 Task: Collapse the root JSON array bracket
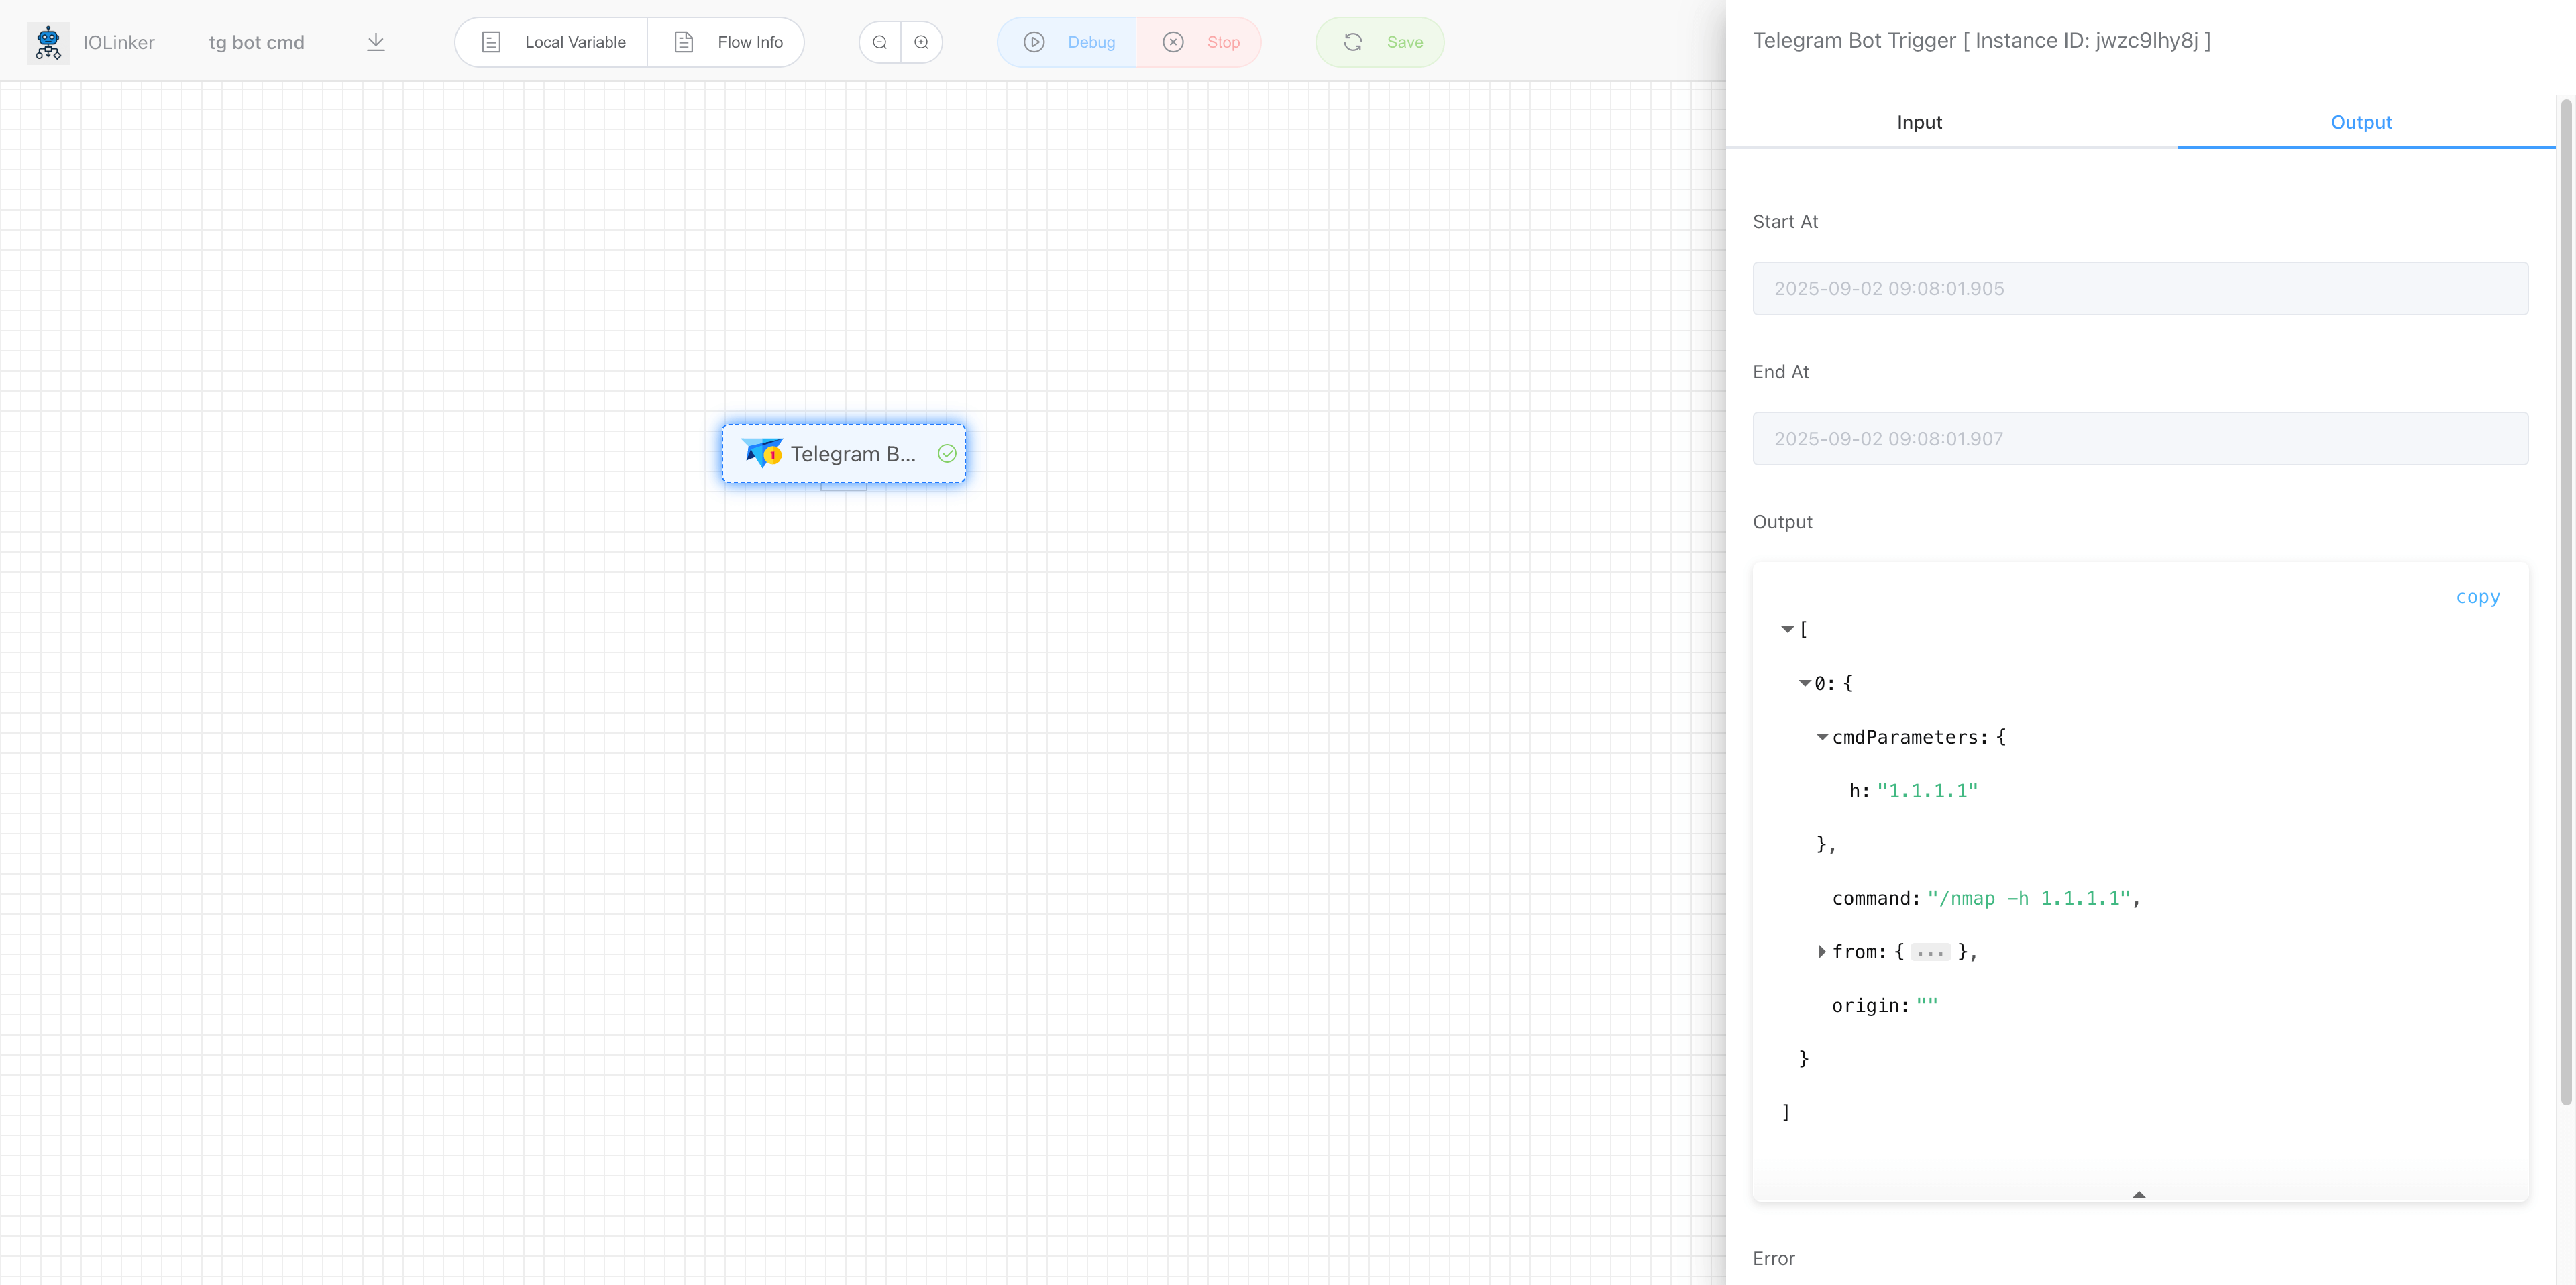click(x=1788, y=629)
